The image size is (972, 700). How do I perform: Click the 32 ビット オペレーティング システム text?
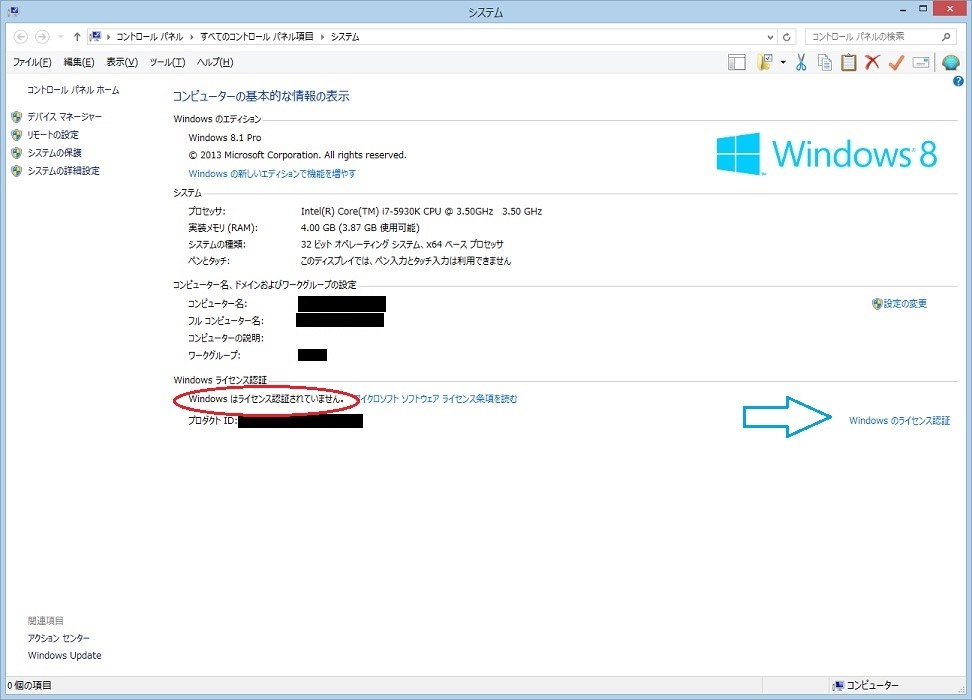pyautogui.click(x=402, y=244)
